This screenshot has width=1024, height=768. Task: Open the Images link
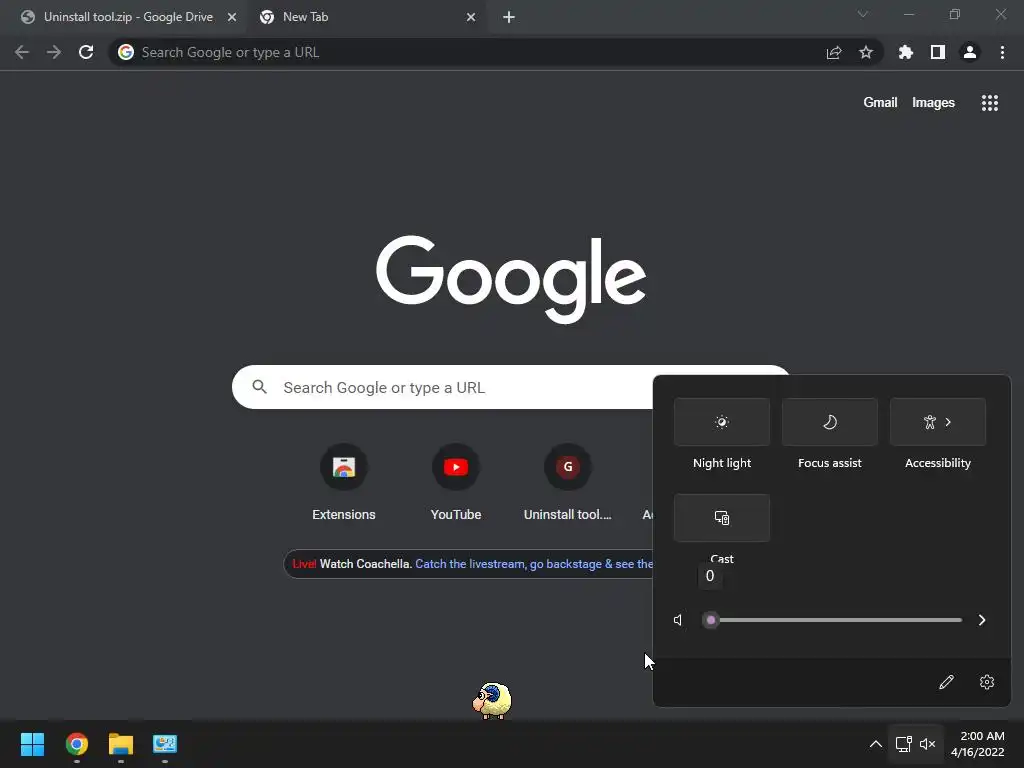click(x=933, y=103)
